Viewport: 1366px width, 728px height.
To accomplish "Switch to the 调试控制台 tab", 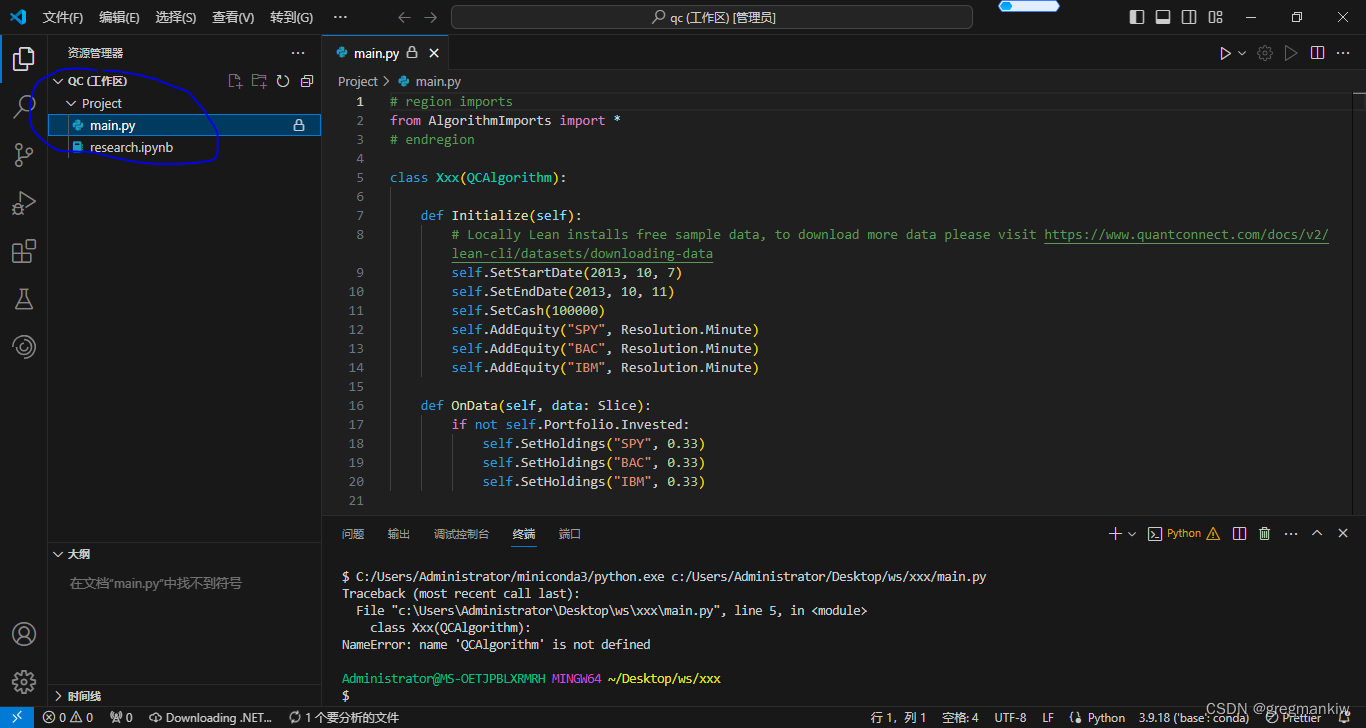I will click(462, 534).
